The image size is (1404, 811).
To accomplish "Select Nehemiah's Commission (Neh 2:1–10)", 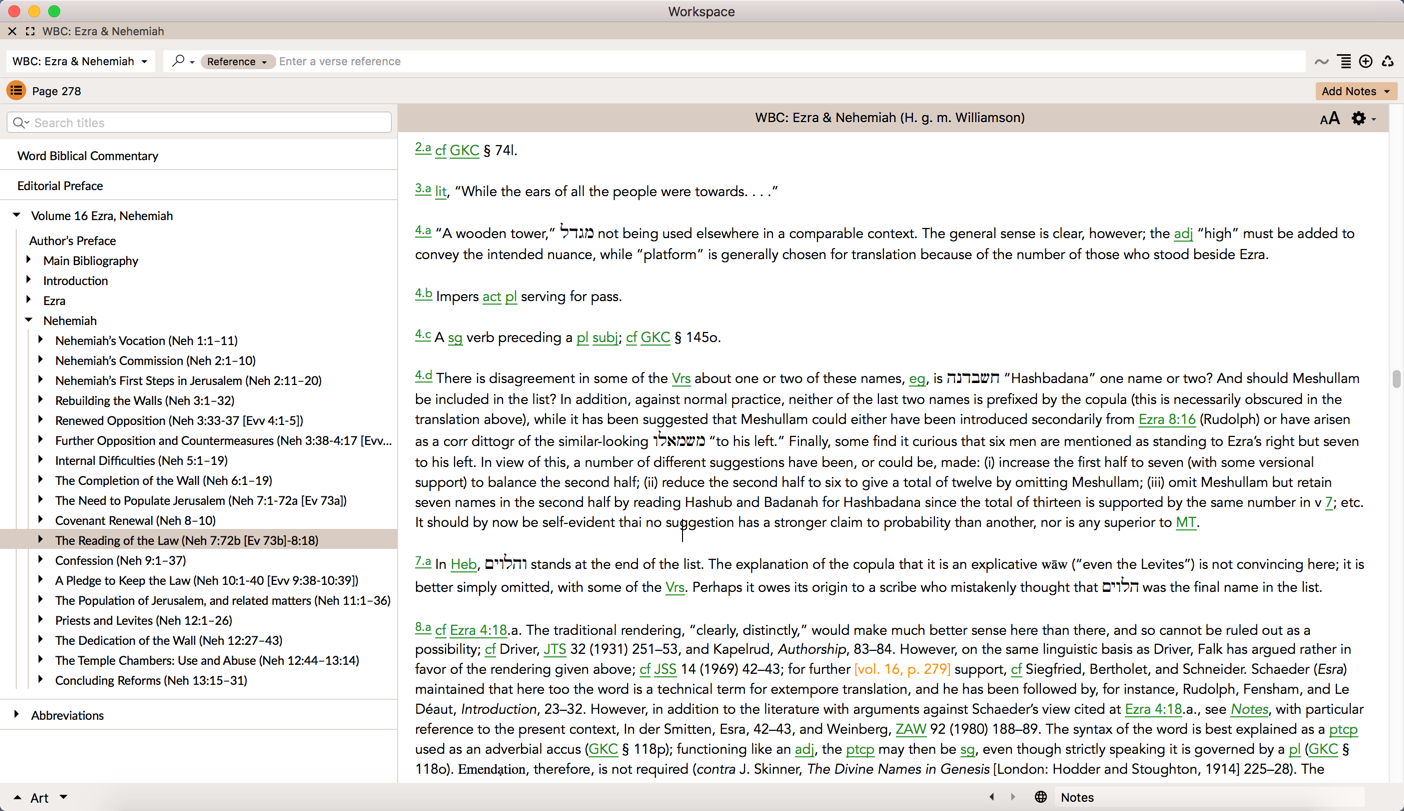I will click(x=155, y=361).
